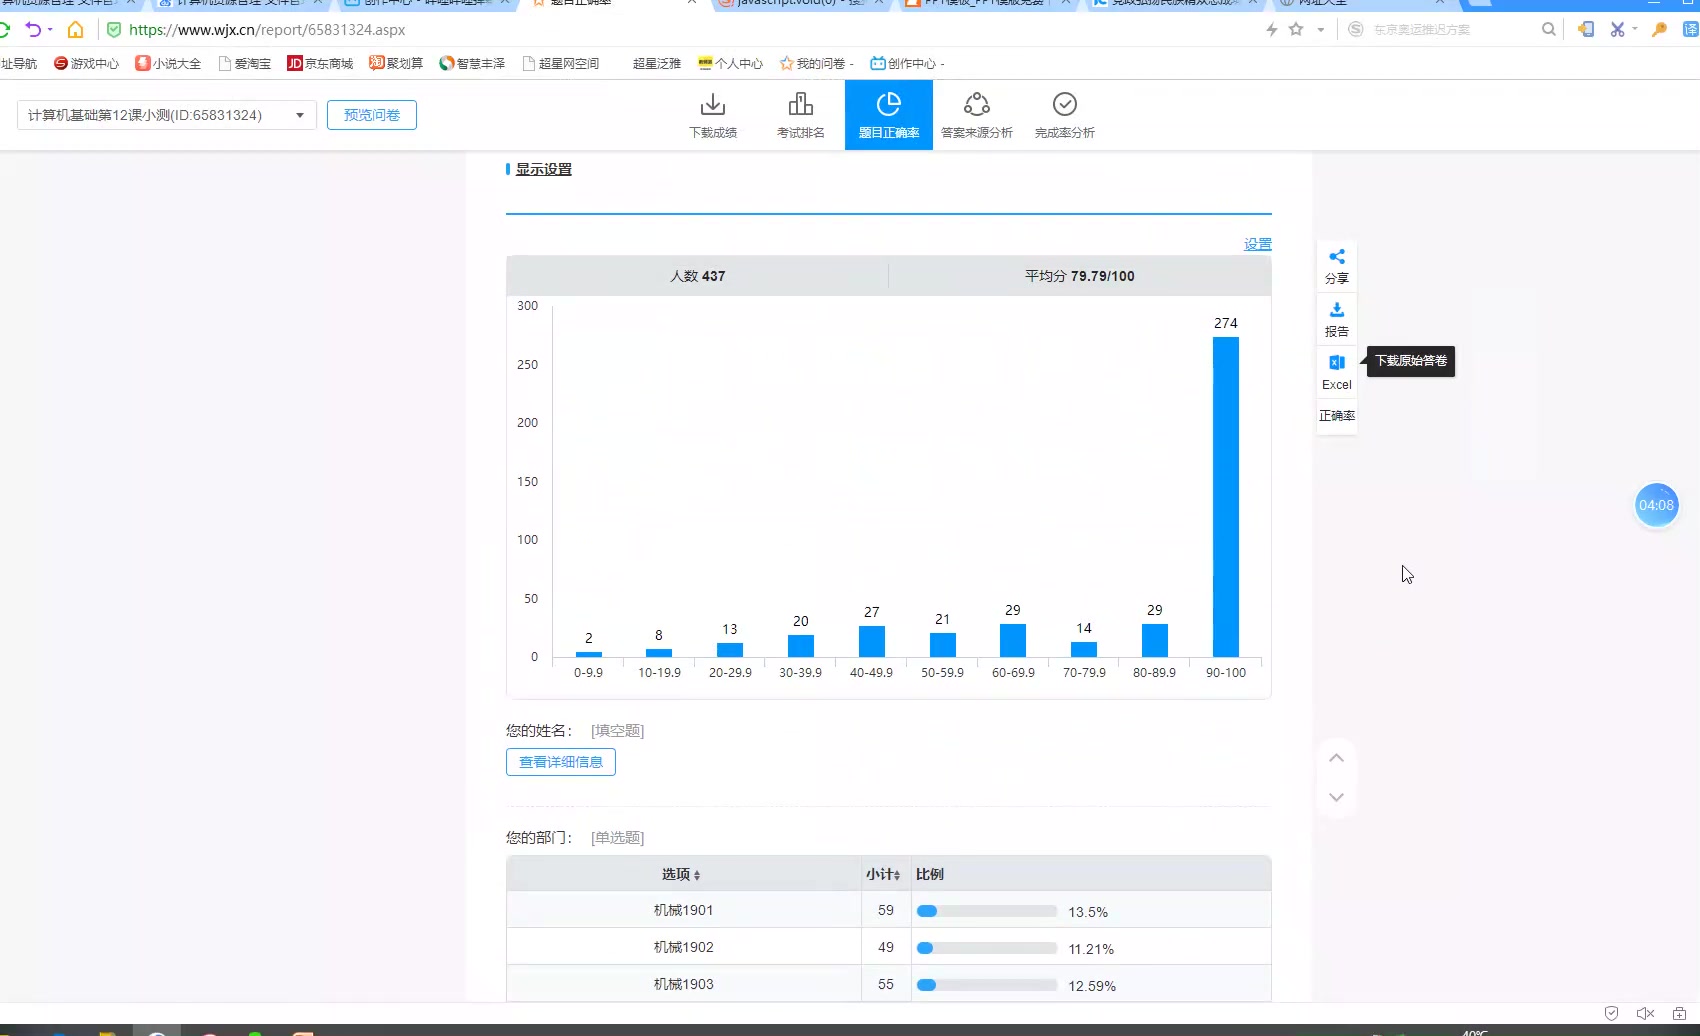Click the search magnifier icon
This screenshot has width=1700, height=1036.
[1549, 29]
